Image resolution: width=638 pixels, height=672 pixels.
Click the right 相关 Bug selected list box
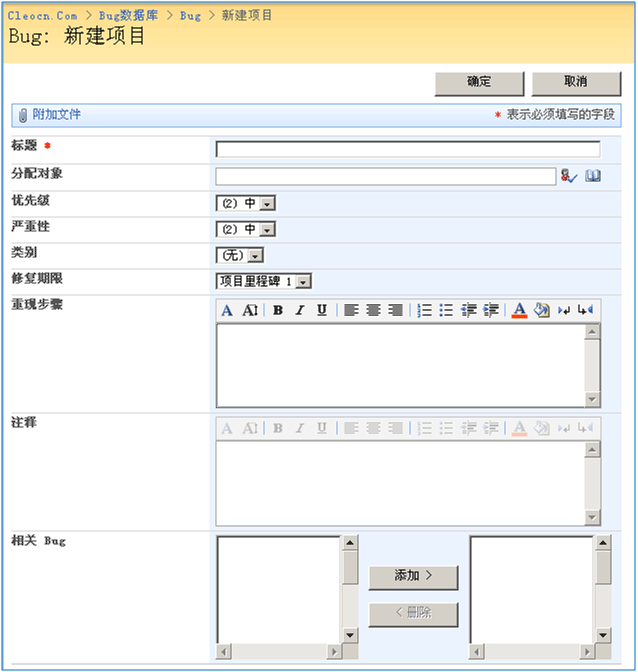pyautogui.click(x=532, y=589)
